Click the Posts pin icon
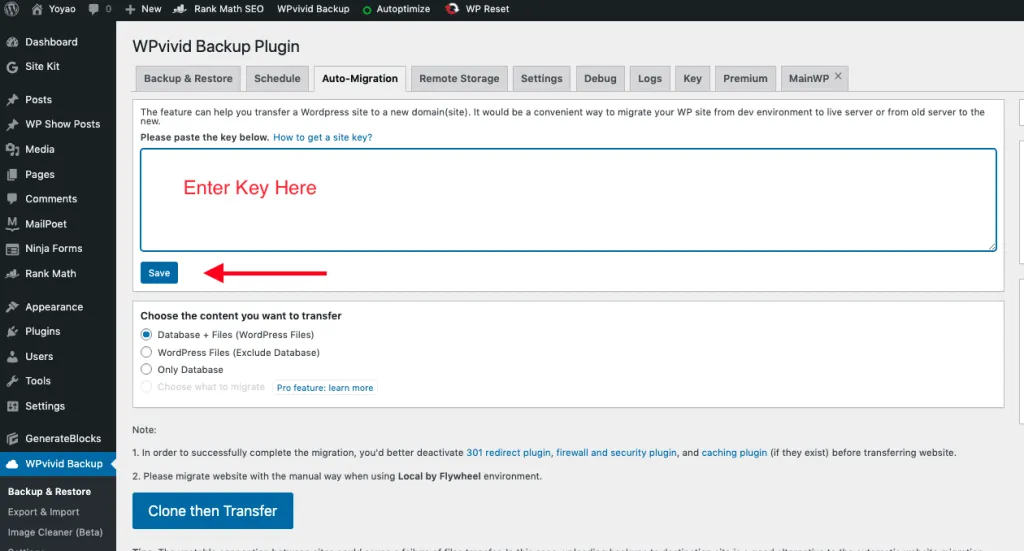Image resolution: width=1024 pixels, height=551 pixels. 12,100
